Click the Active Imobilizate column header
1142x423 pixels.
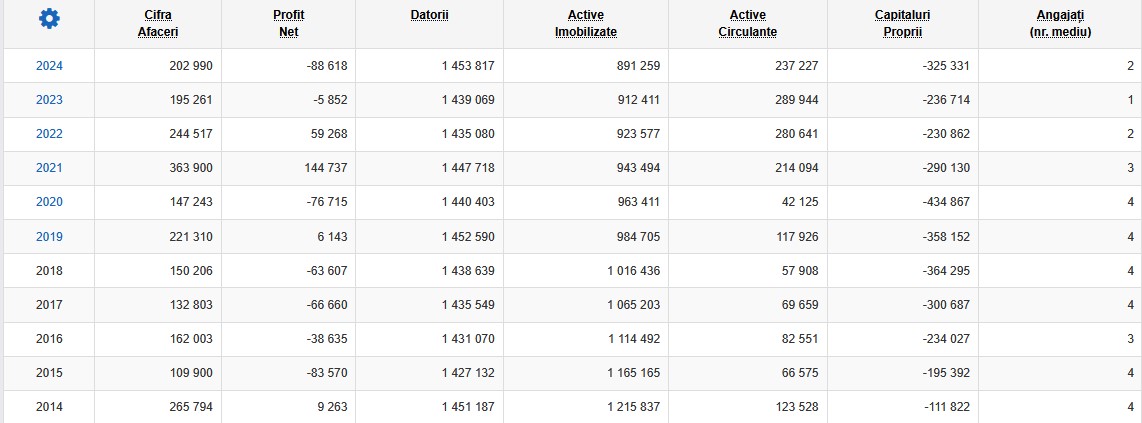tap(586, 23)
